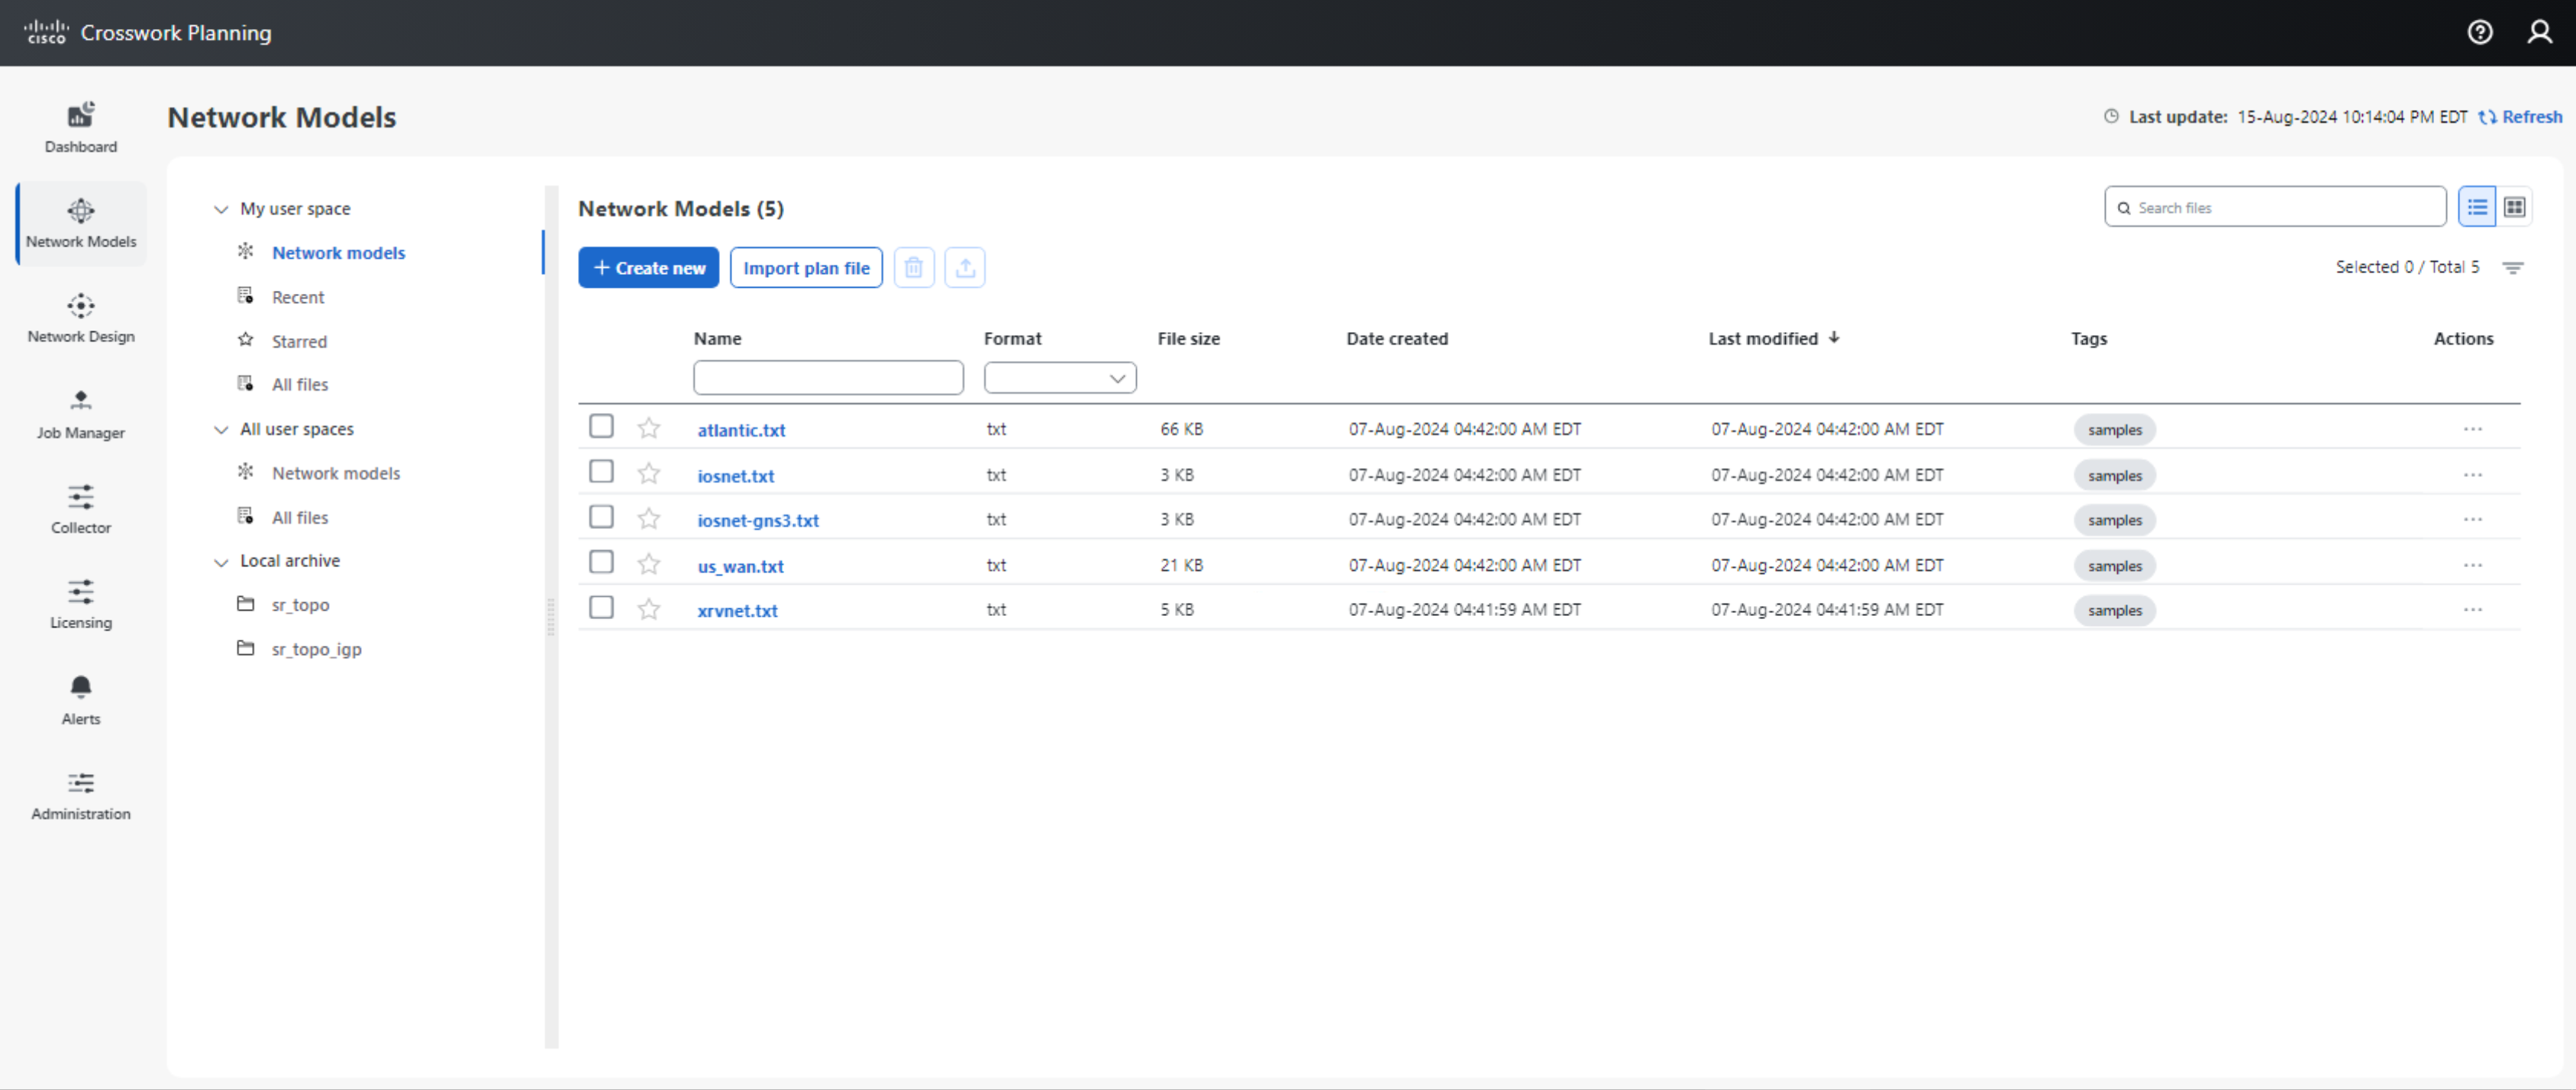Open the Collector page icon
This screenshot has width=2576, height=1090.
pos(80,508)
